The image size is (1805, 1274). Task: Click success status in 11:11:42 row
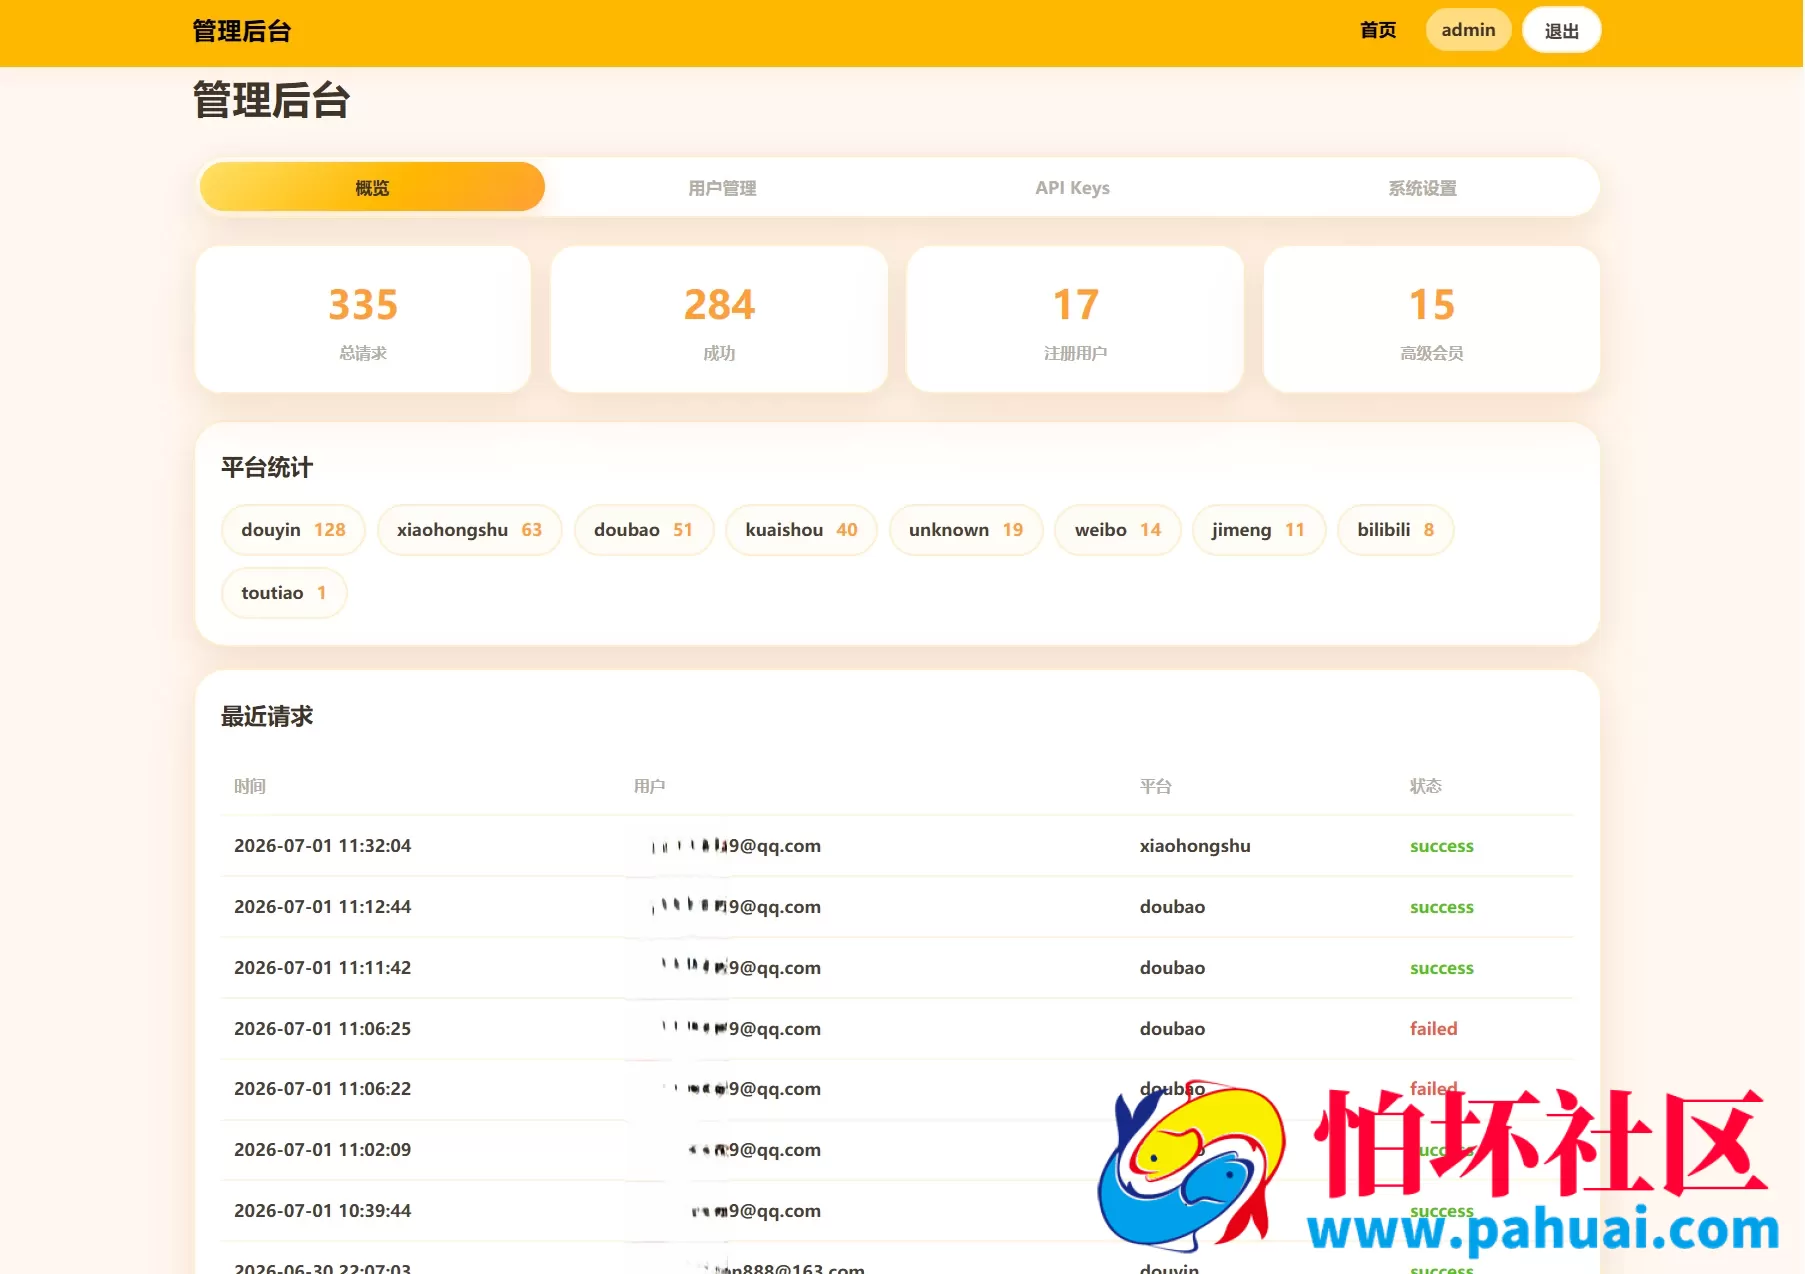(x=1441, y=968)
